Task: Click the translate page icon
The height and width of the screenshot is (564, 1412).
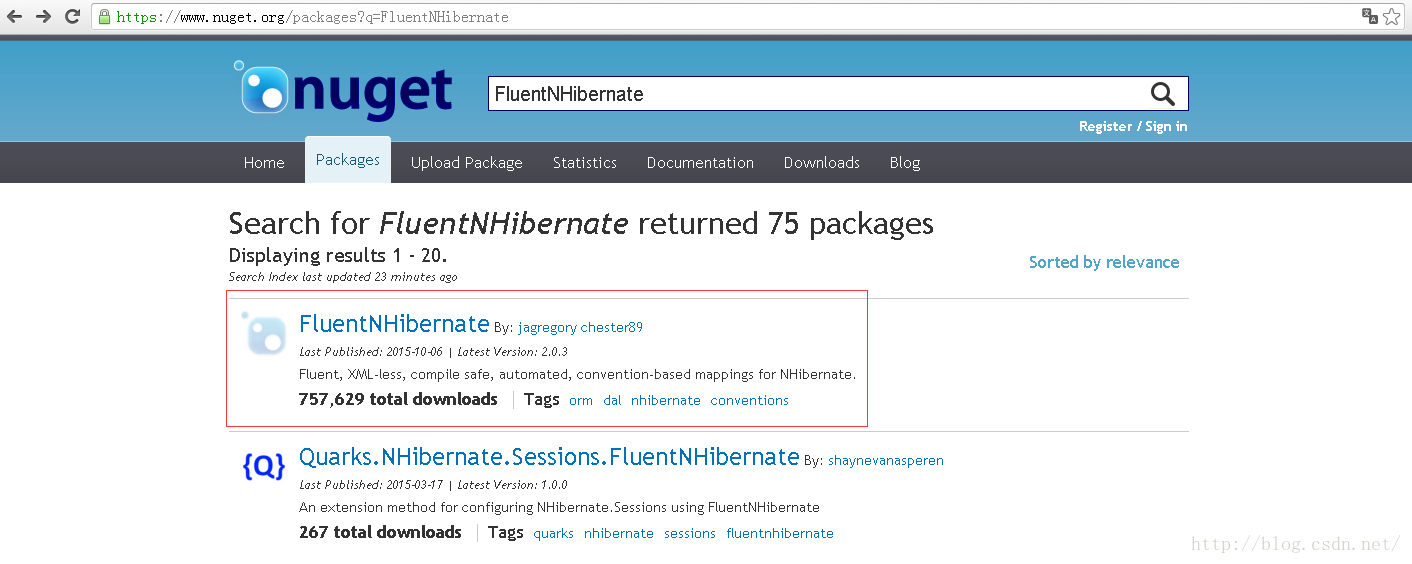Action: pos(1369,17)
